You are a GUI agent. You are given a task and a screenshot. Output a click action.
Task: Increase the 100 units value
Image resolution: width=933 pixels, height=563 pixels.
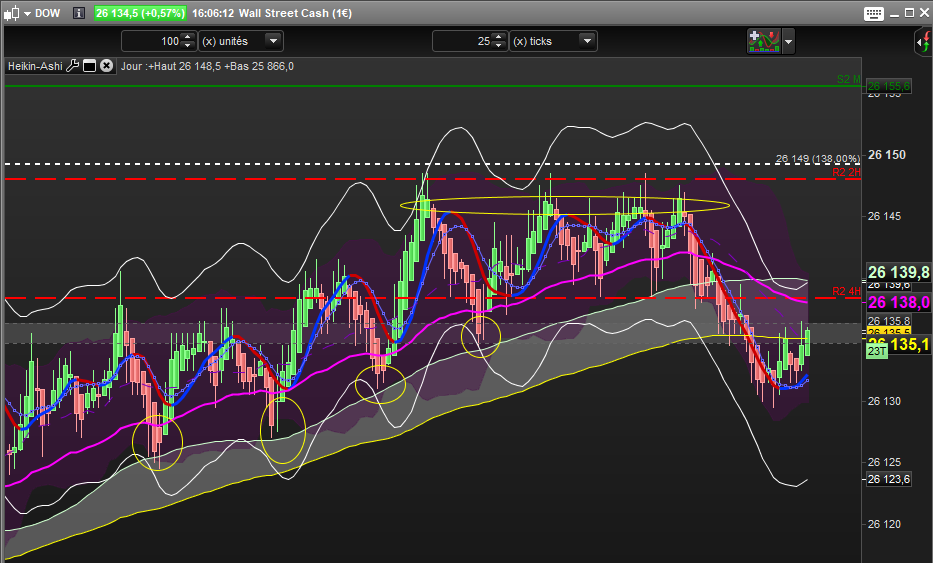pyautogui.click(x=188, y=37)
